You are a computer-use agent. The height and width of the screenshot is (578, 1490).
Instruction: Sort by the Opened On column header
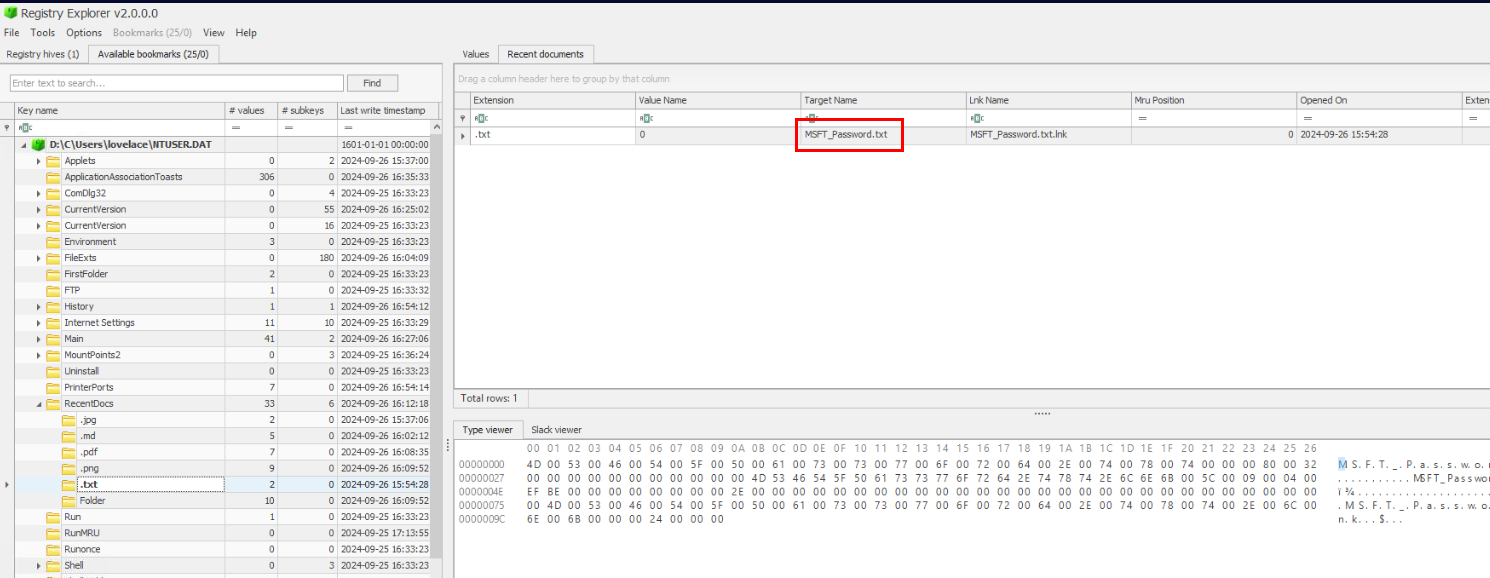1377,101
